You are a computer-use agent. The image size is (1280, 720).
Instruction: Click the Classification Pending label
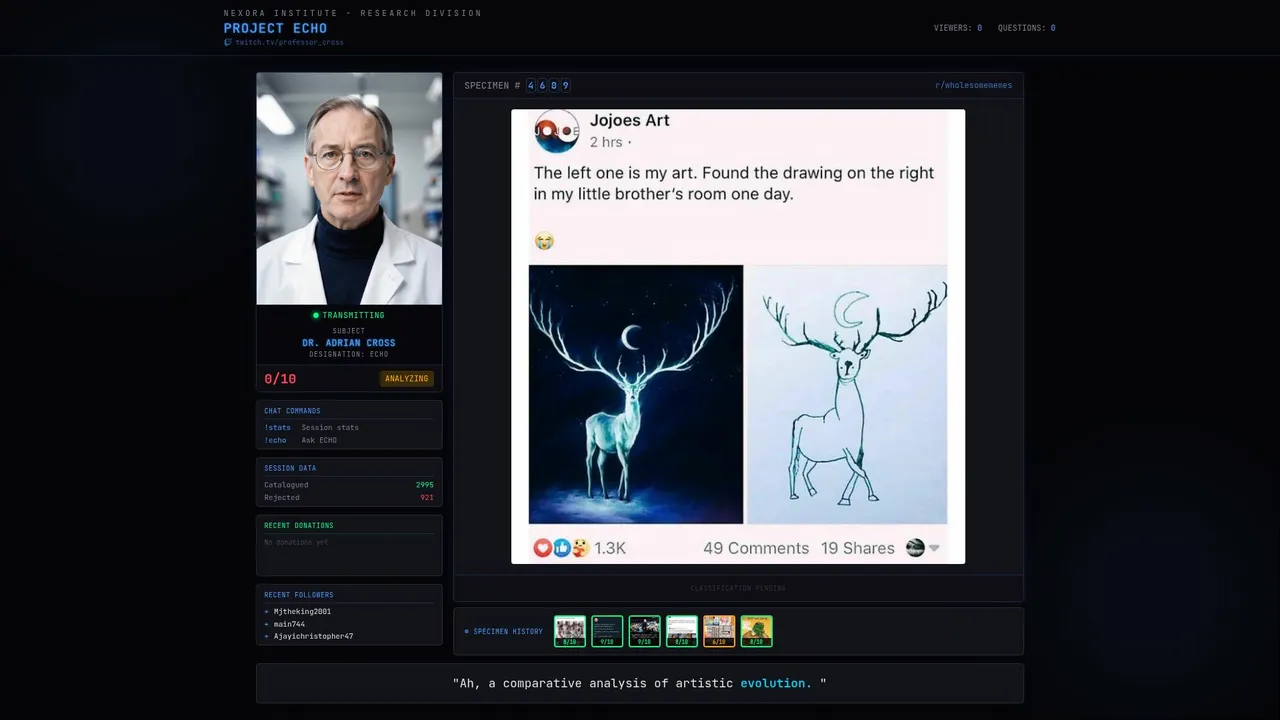pos(738,588)
